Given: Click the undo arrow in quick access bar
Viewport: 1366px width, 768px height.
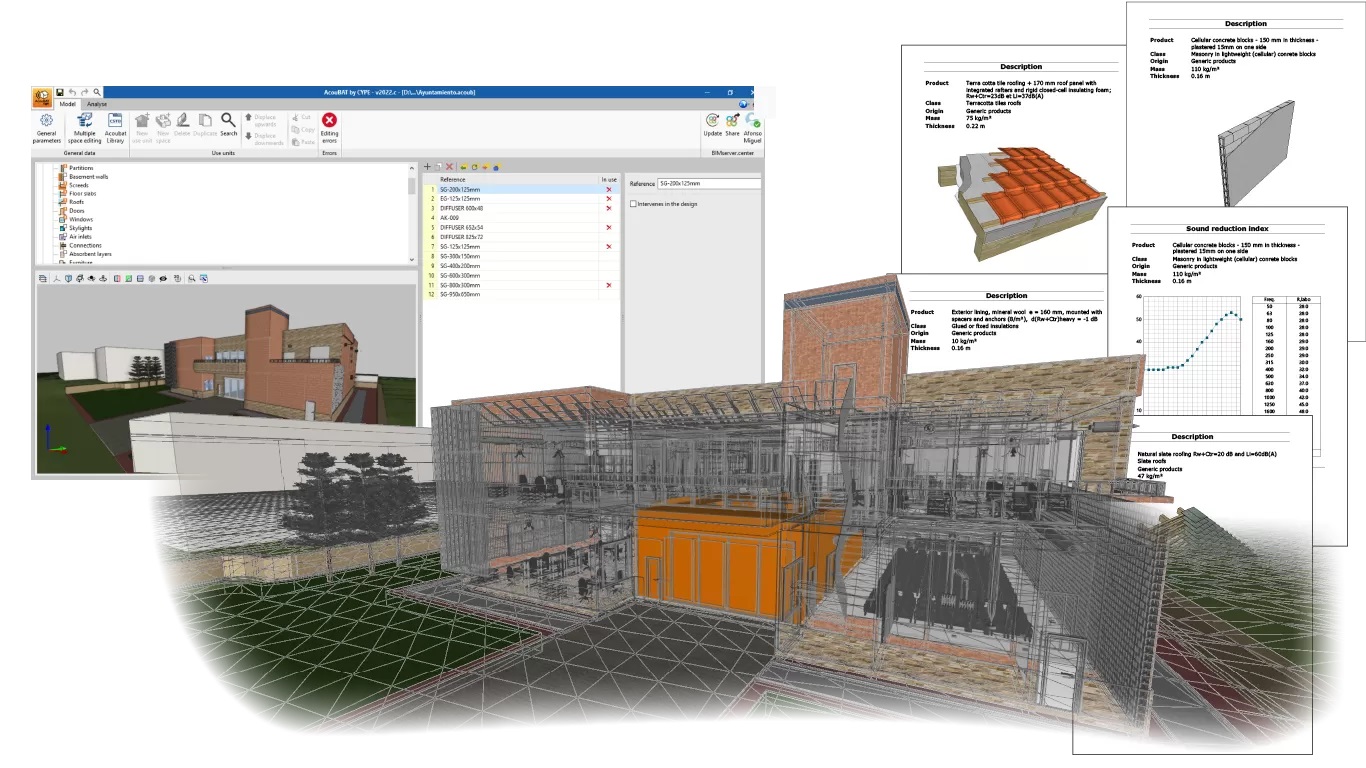Looking at the screenshot, I should [72, 92].
